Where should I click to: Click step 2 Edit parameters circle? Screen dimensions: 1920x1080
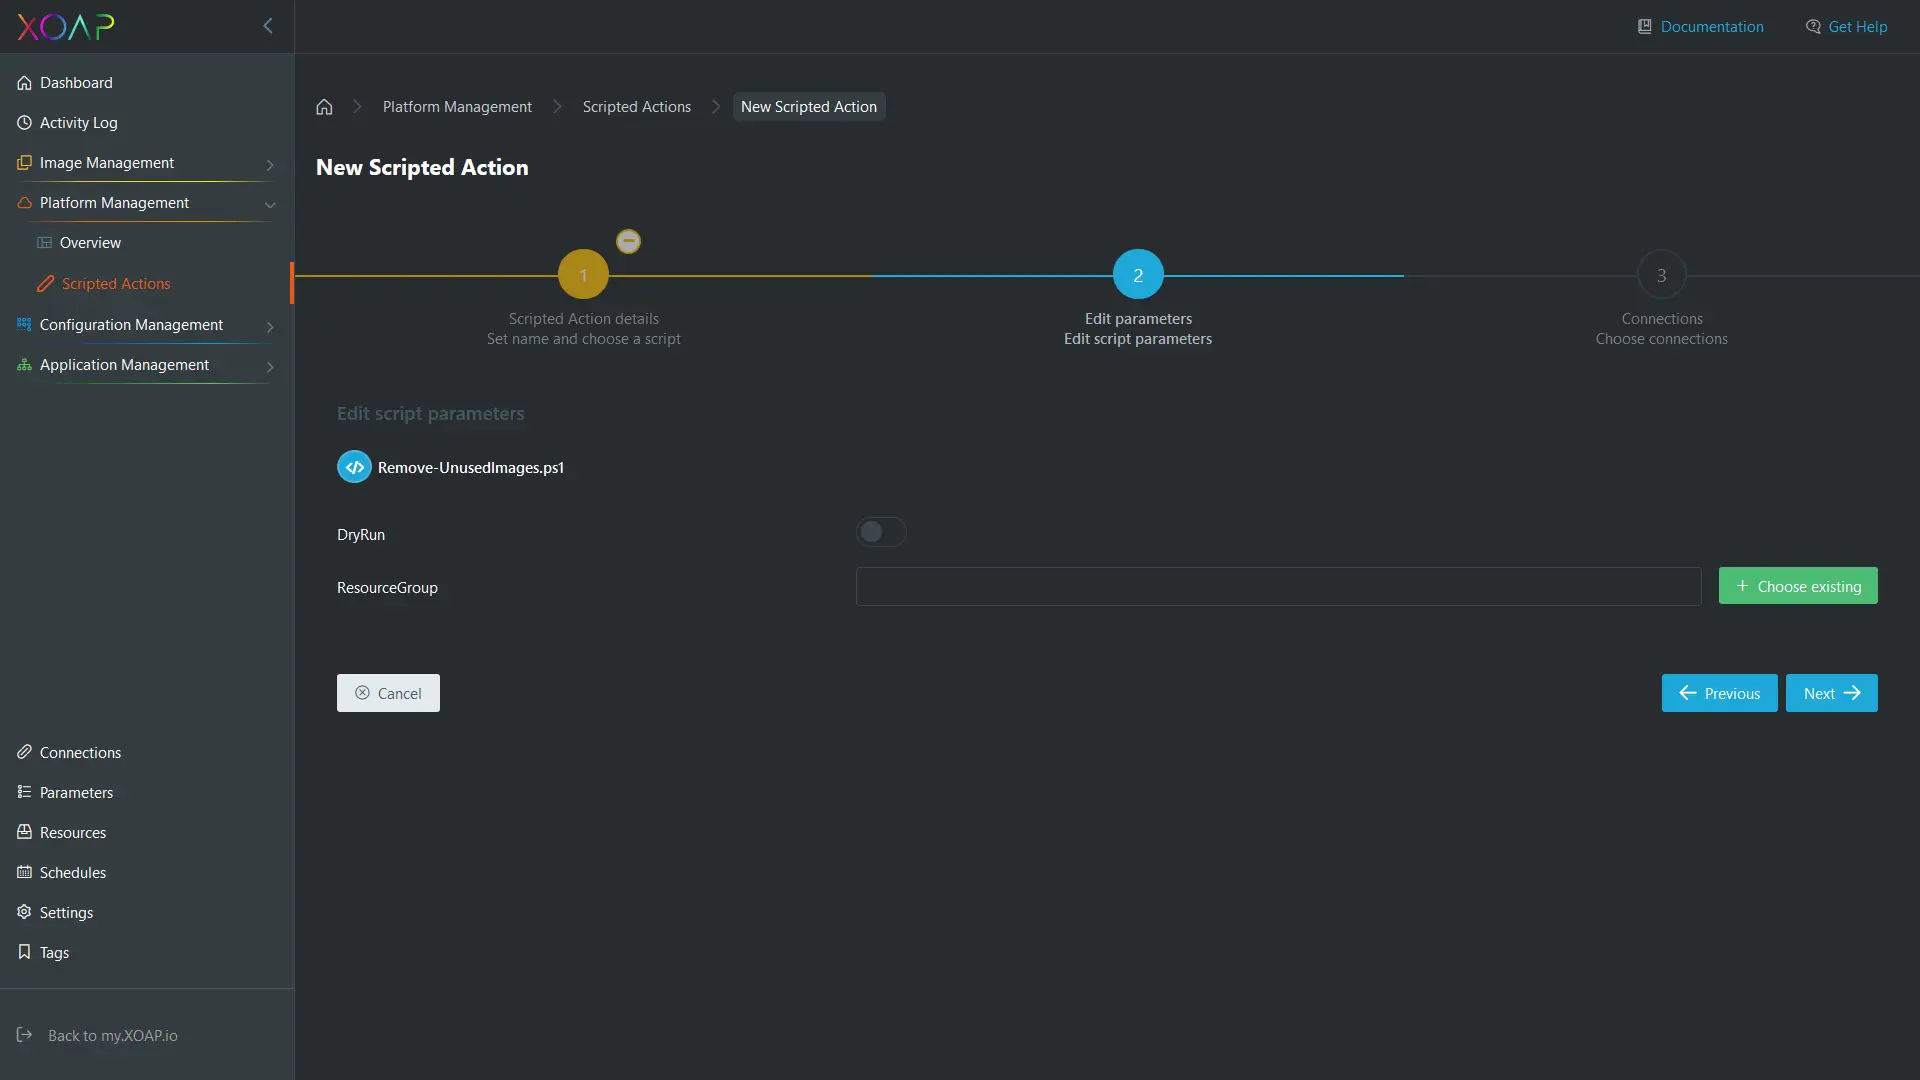pyautogui.click(x=1138, y=275)
